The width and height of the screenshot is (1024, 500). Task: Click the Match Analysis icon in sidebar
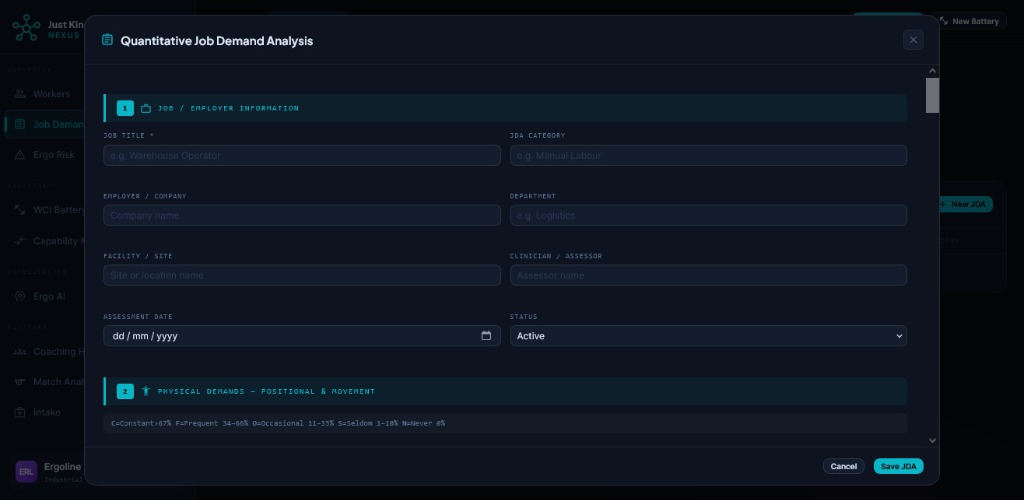pyautogui.click(x=20, y=382)
